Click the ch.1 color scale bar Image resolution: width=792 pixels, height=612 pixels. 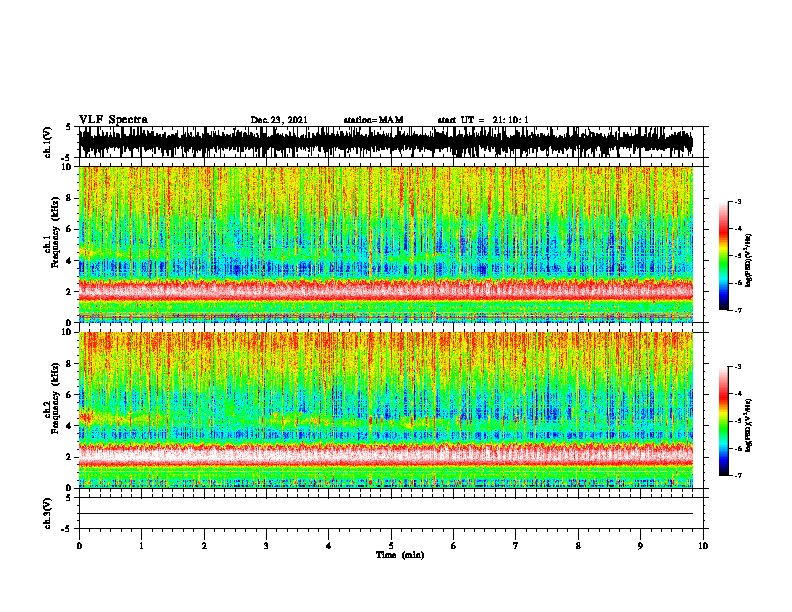(x=724, y=256)
